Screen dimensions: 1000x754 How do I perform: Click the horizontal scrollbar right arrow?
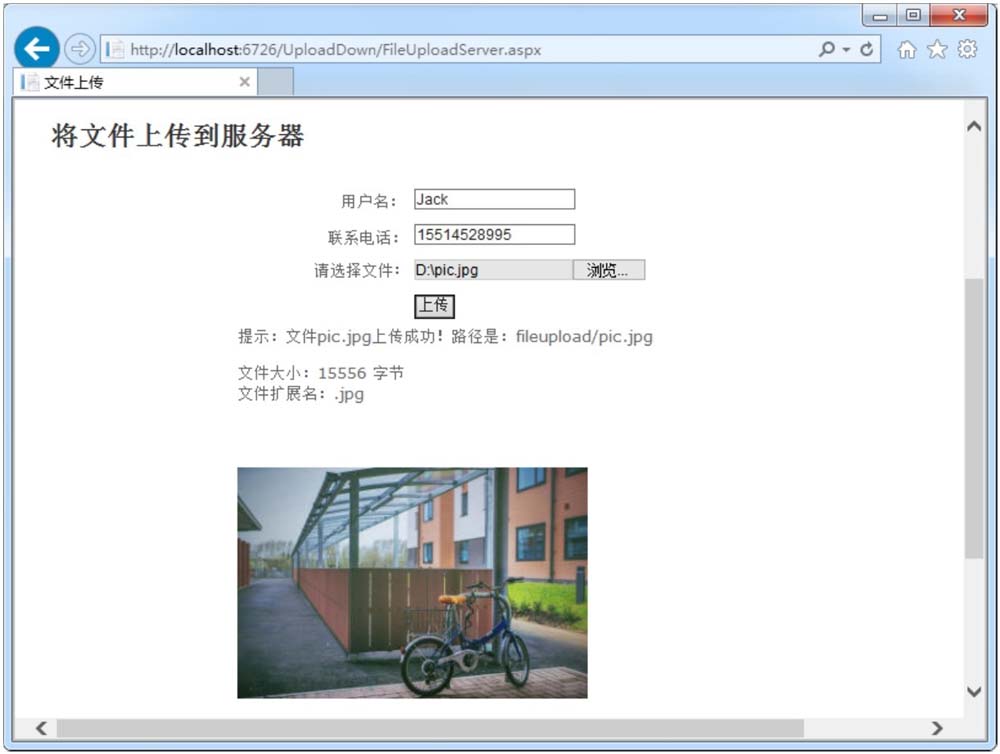[937, 728]
